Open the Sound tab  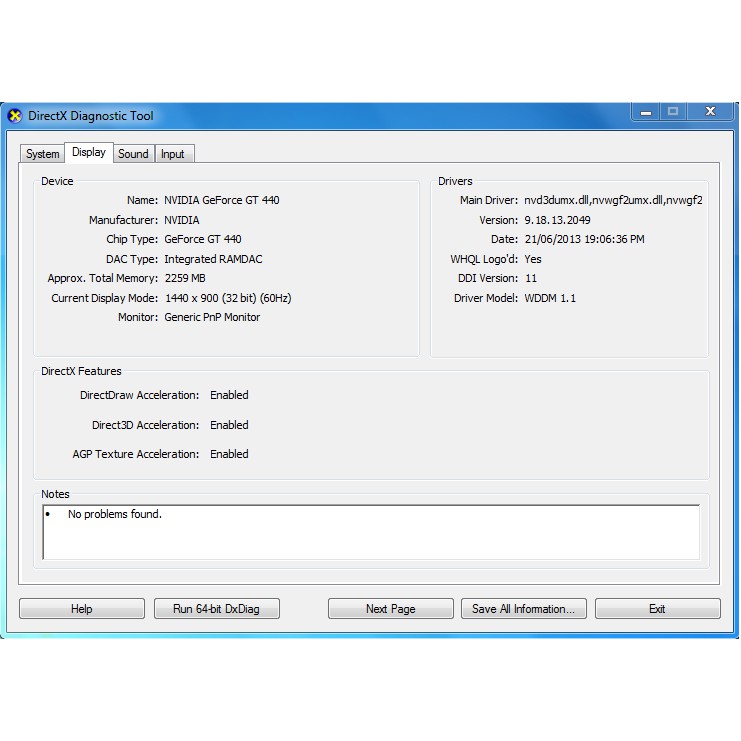coord(133,154)
